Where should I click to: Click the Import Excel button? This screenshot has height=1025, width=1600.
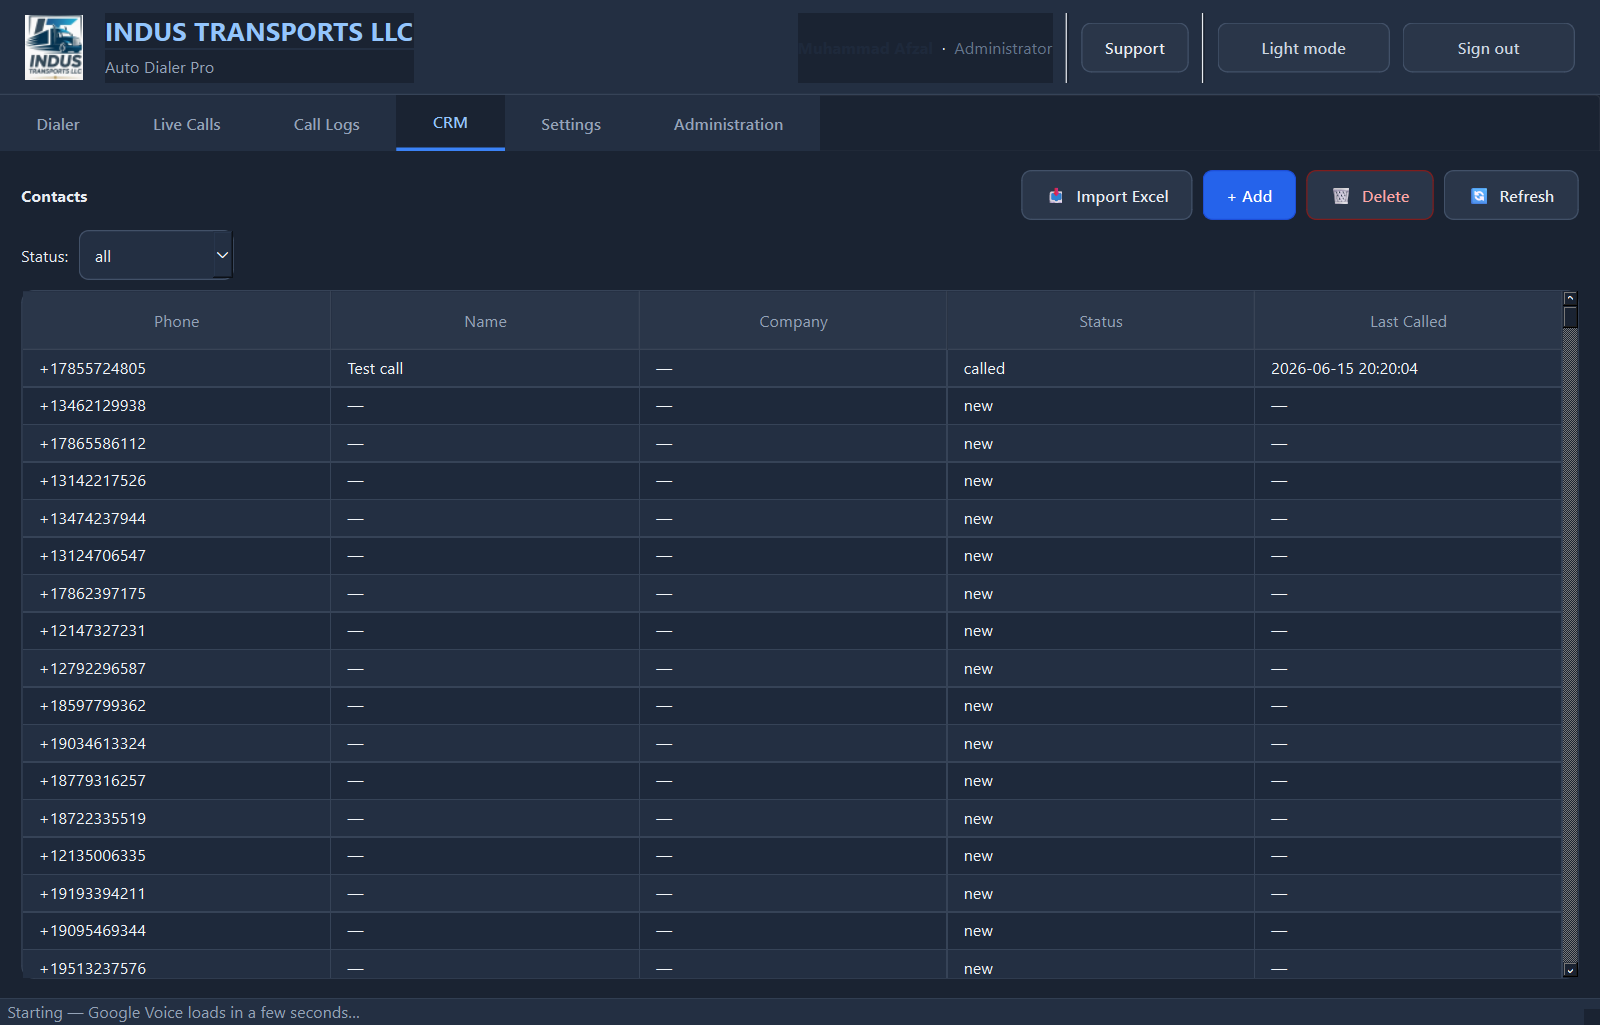pyautogui.click(x=1106, y=195)
